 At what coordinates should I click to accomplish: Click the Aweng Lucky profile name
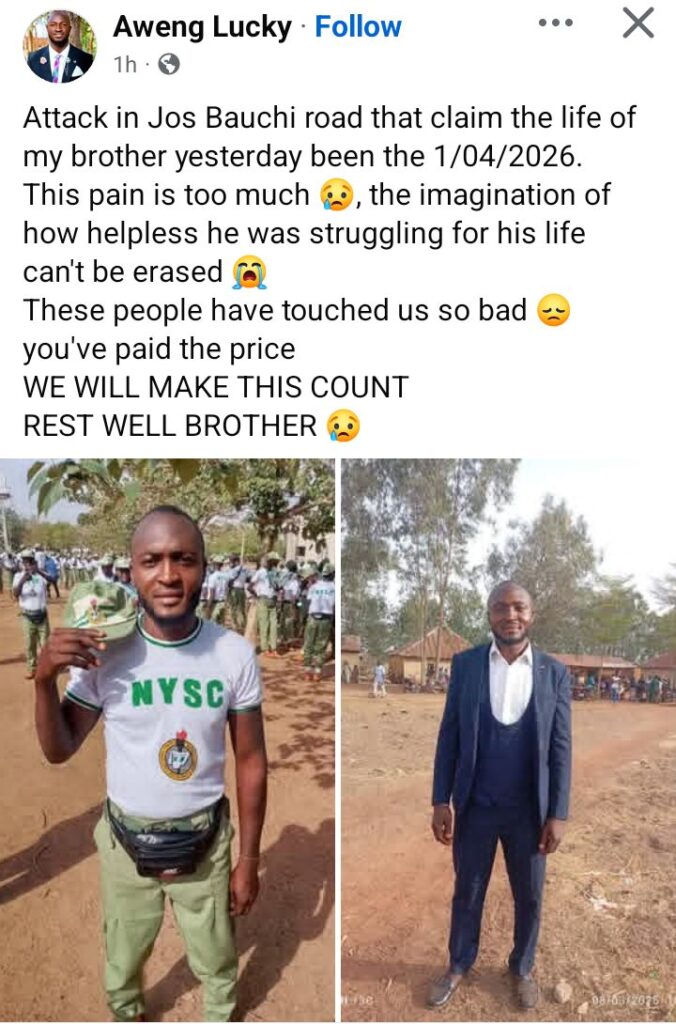[x=202, y=27]
